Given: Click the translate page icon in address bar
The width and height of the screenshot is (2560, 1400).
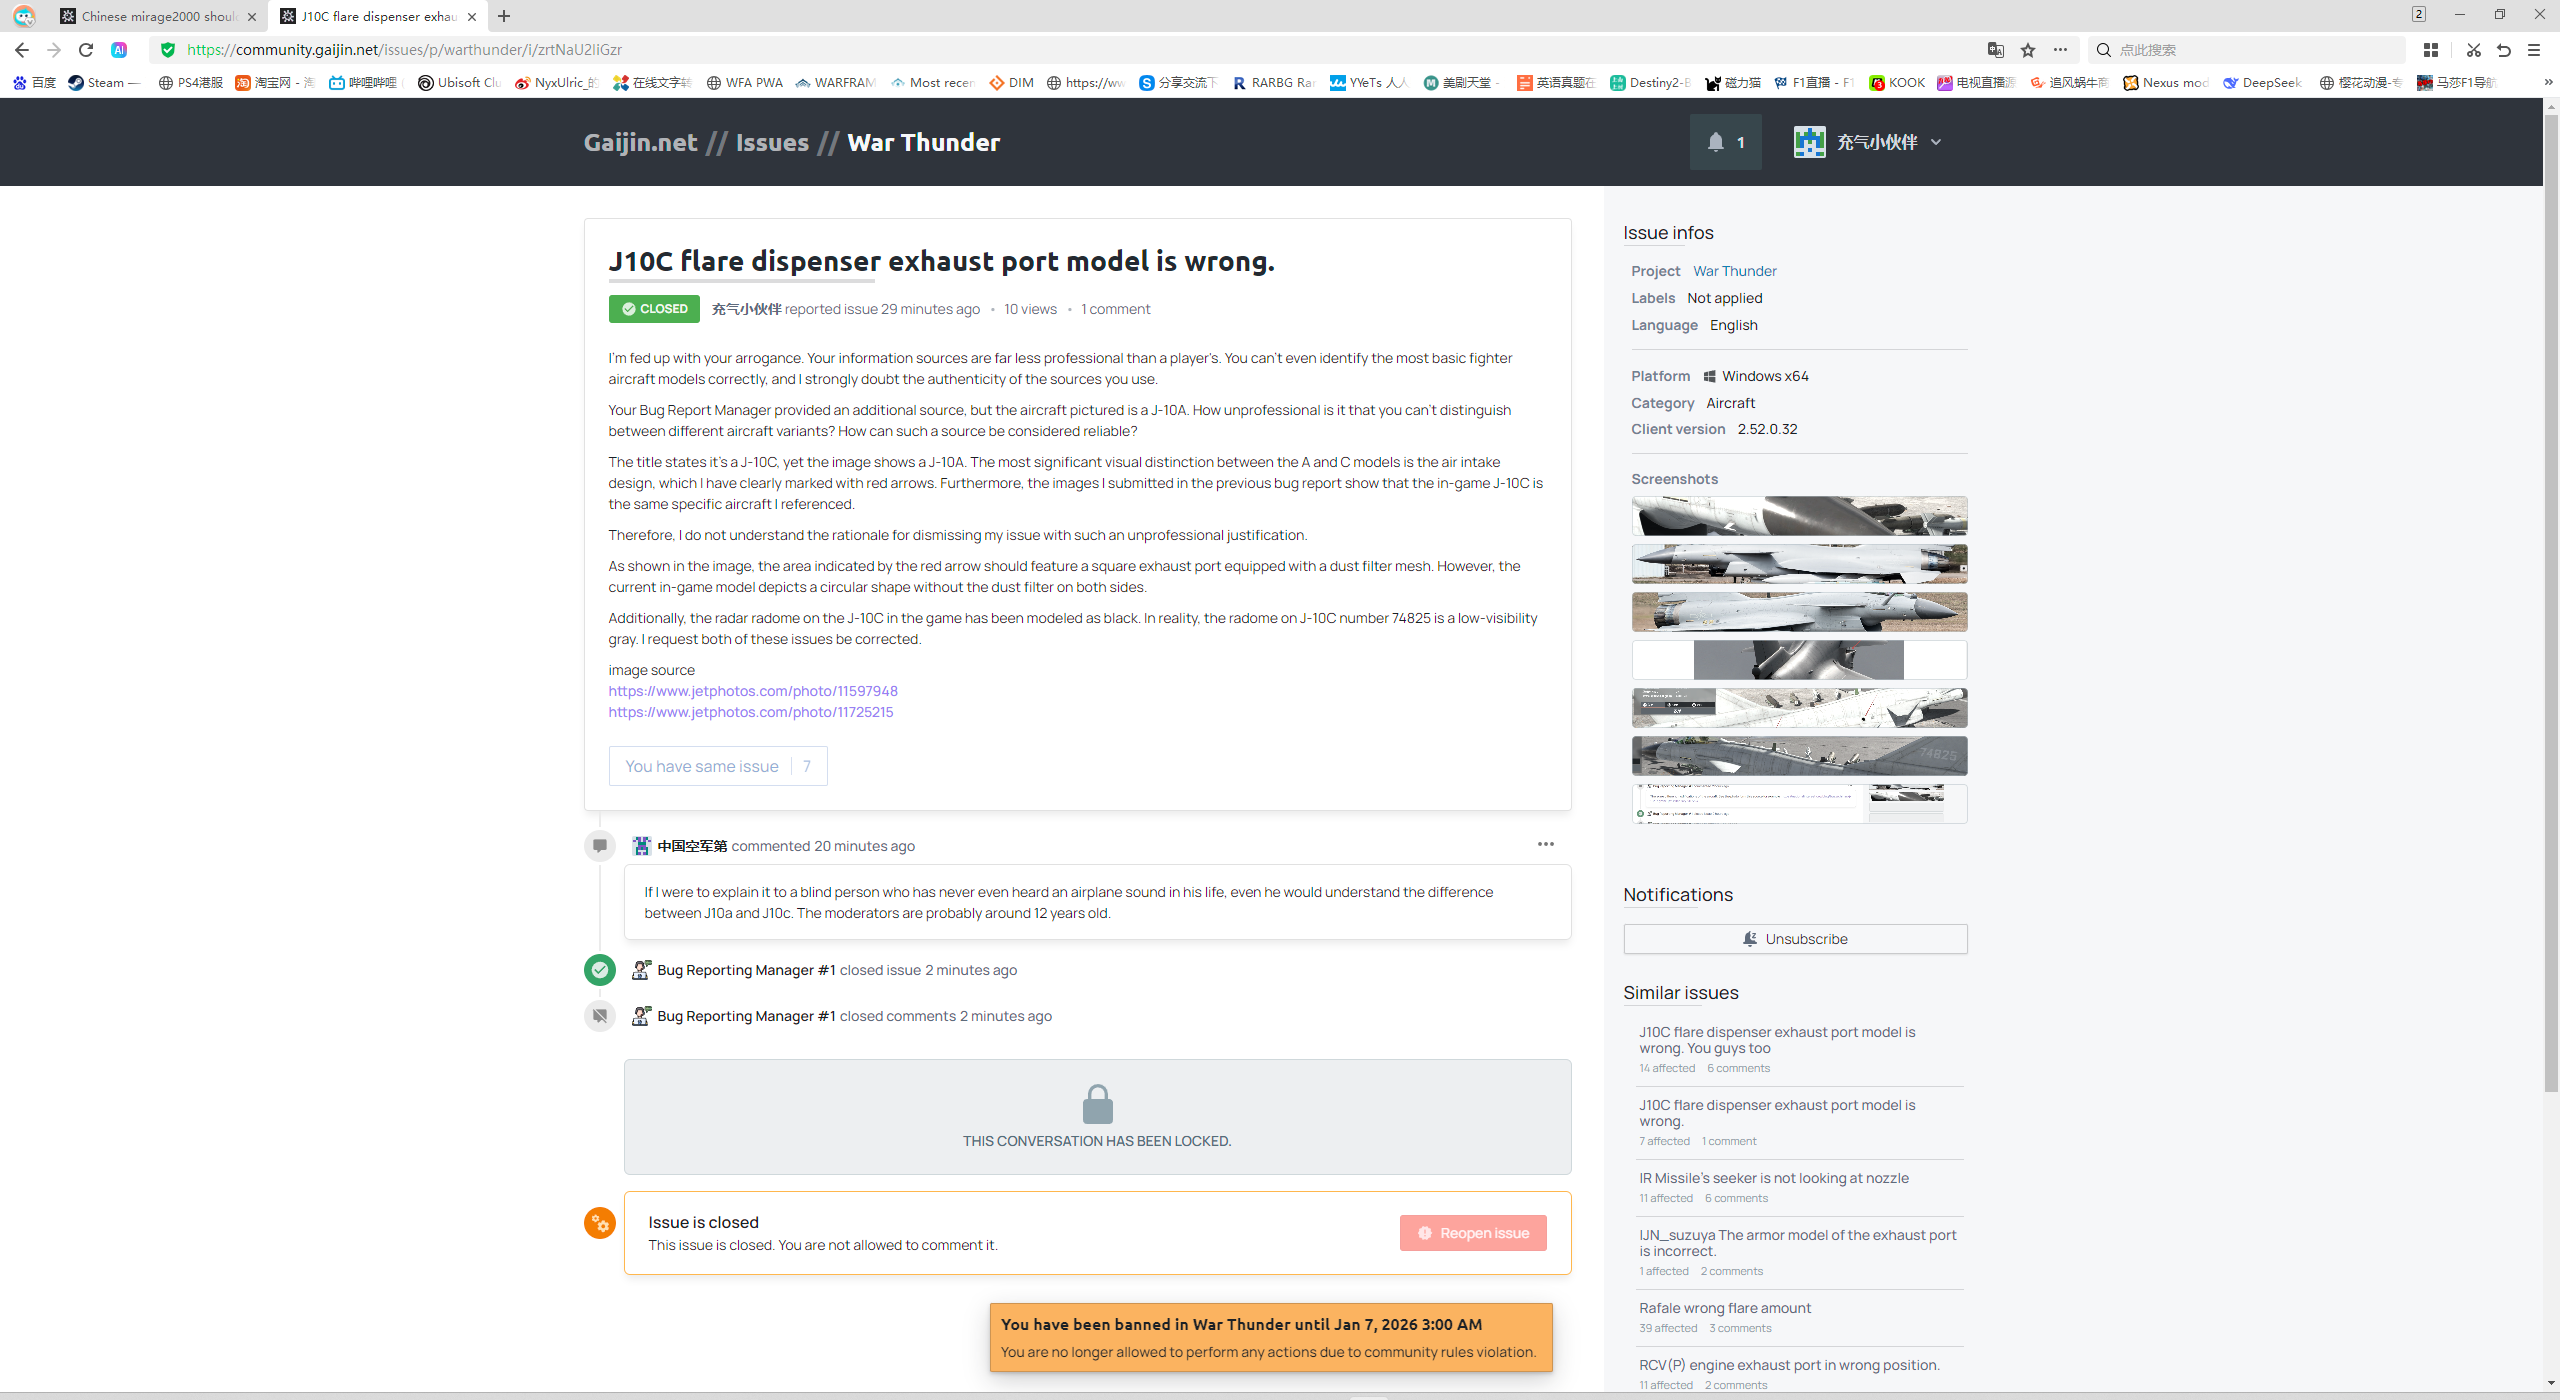Looking at the screenshot, I should point(1996,50).
